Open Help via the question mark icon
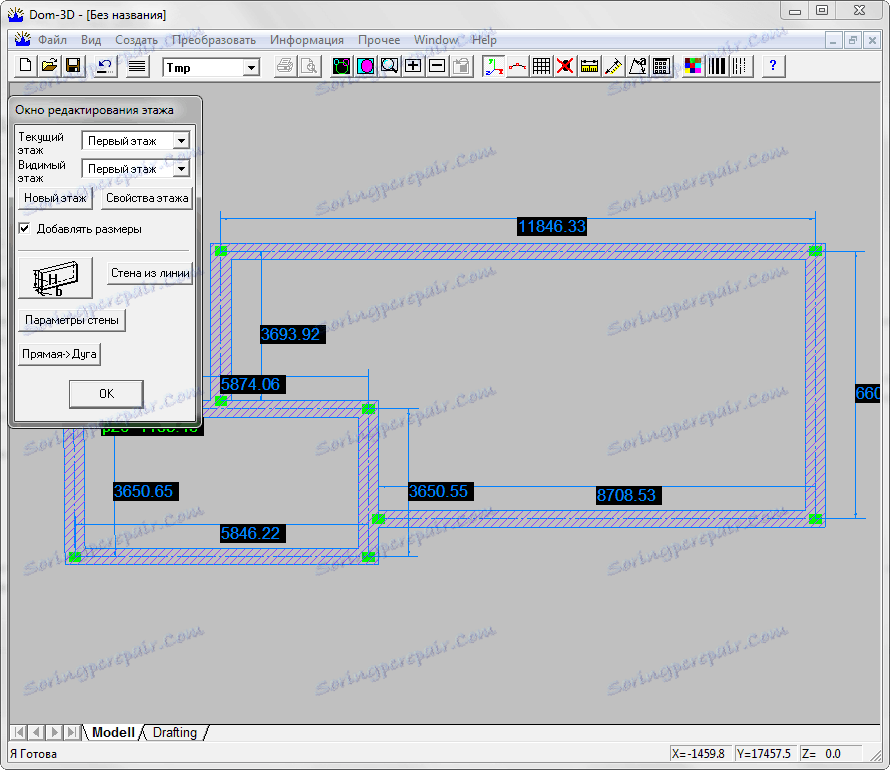 pyautogui.click(x=773, y=66)
